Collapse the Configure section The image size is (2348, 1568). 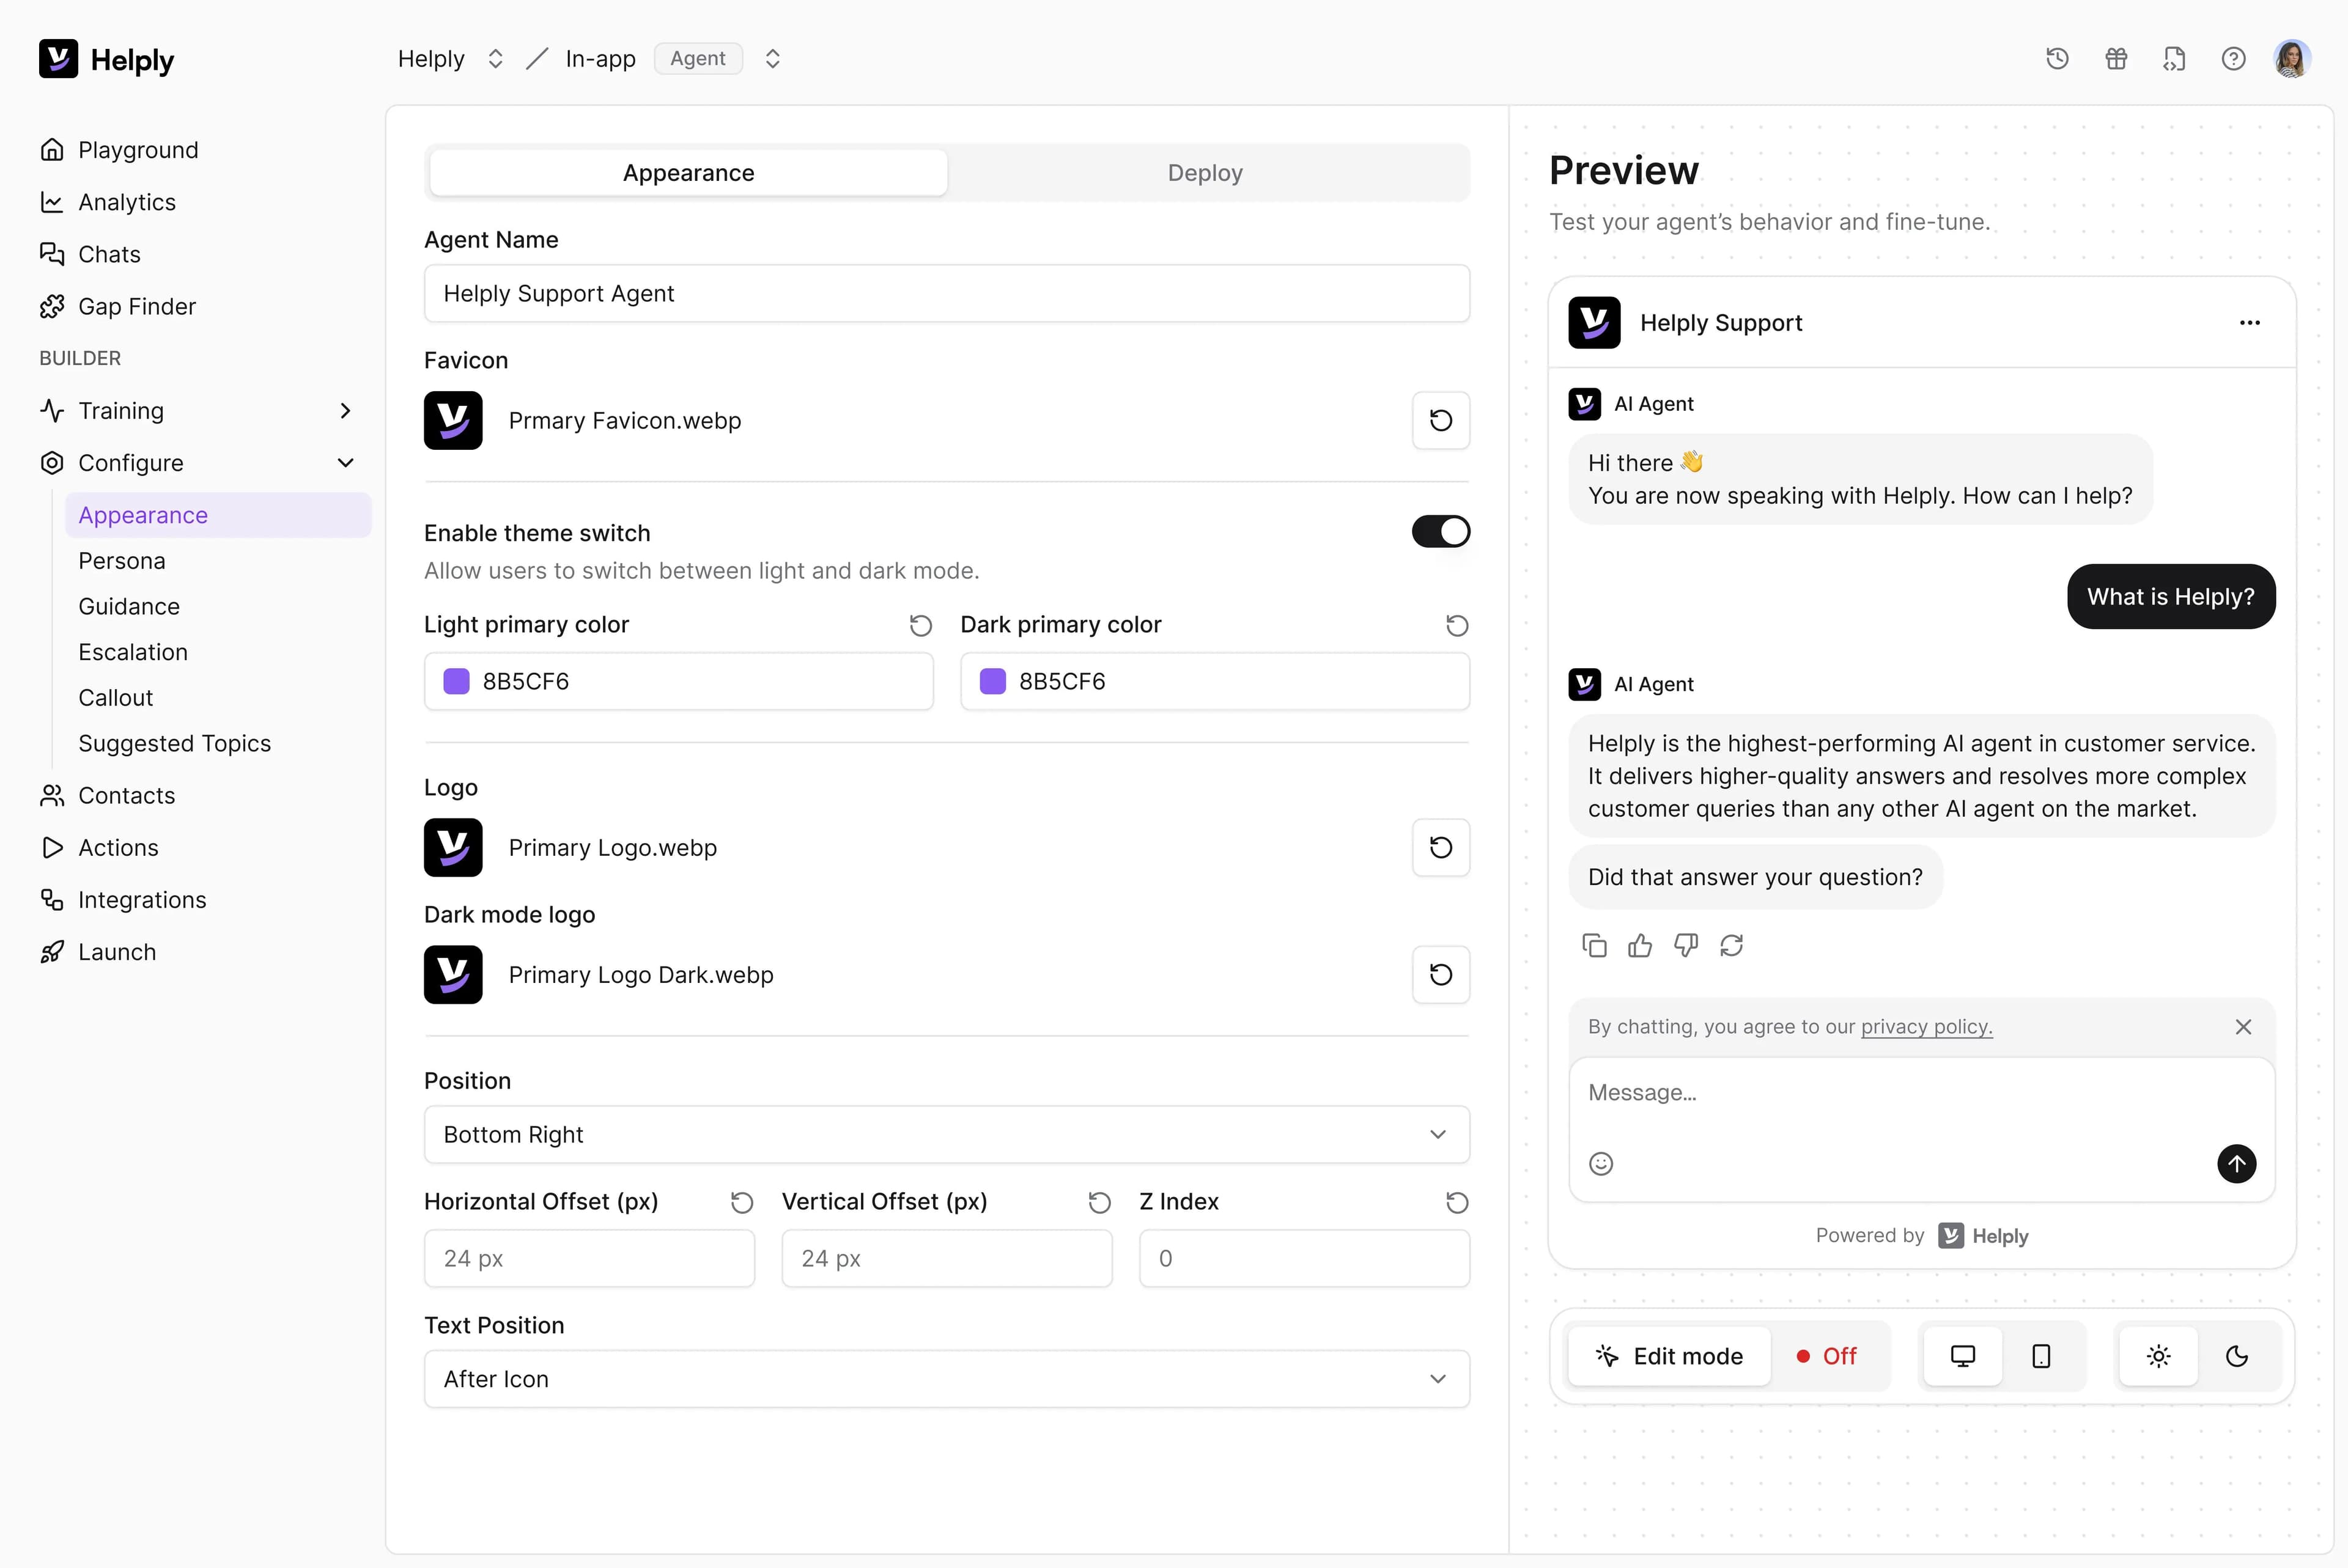point(345,463)
